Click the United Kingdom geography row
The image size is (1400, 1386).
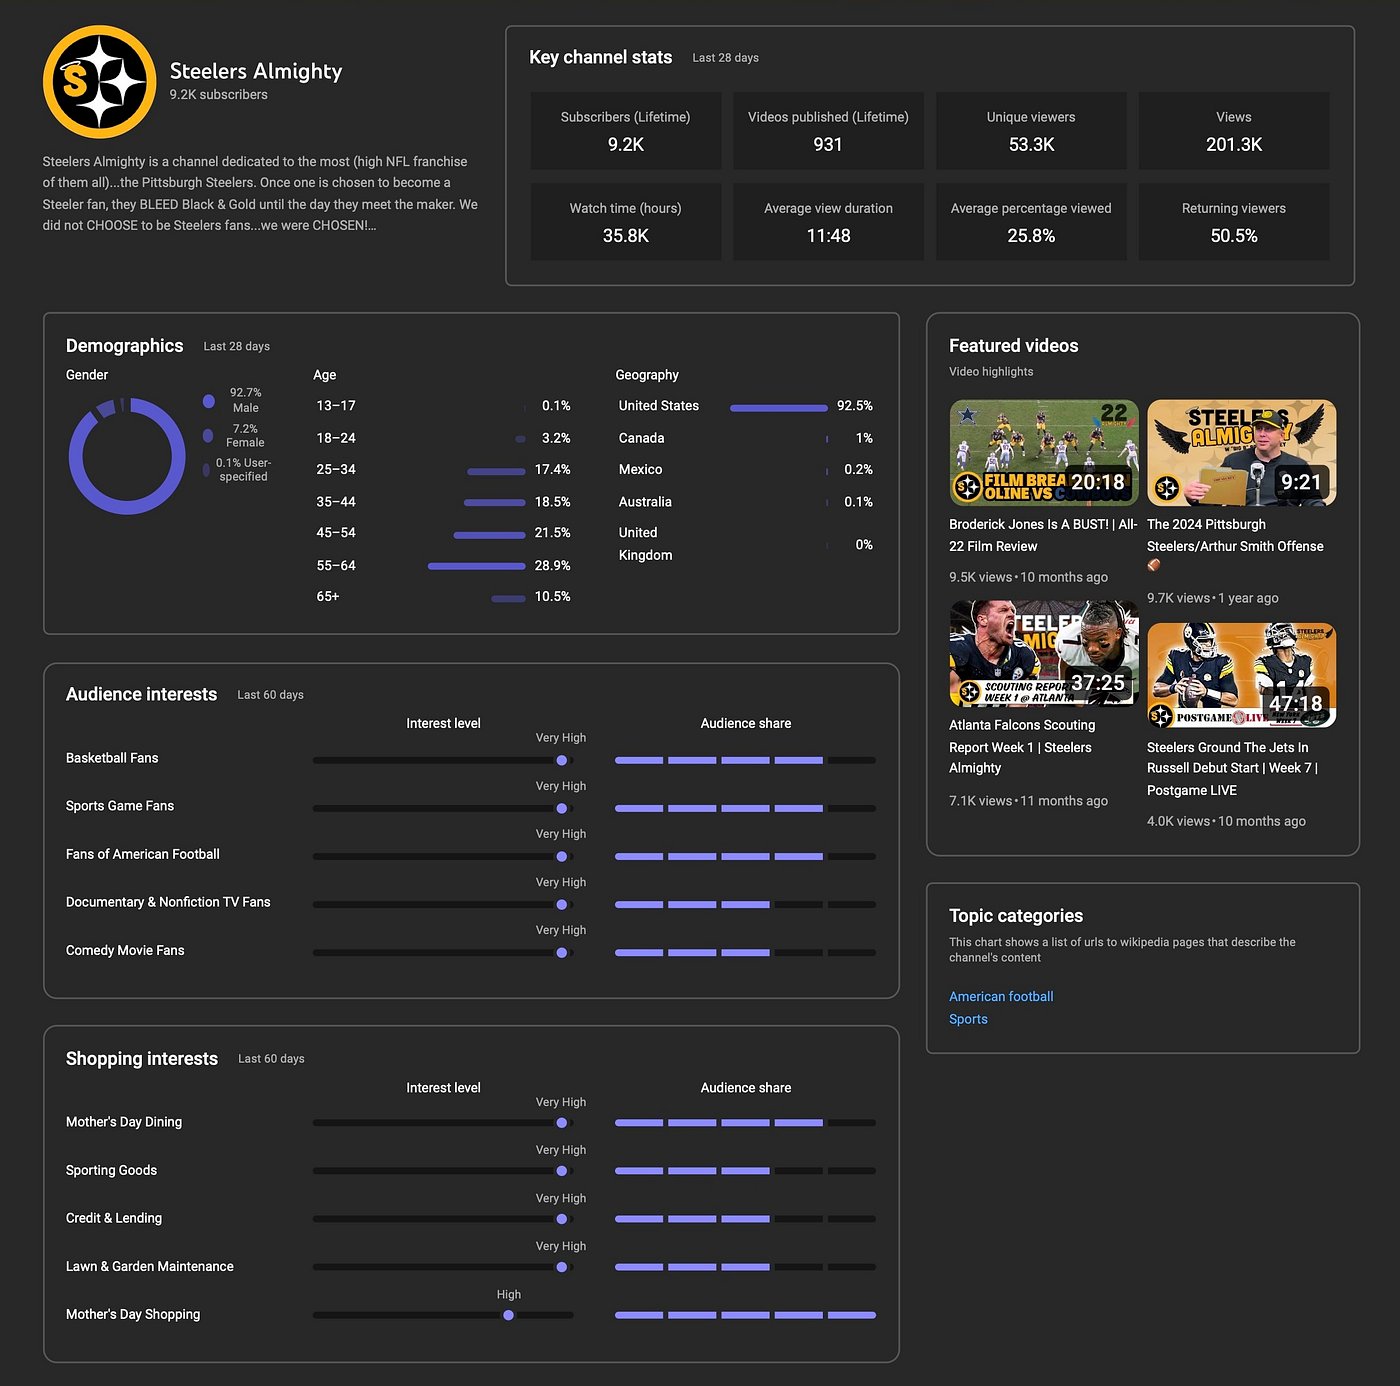tap(745, 544)
